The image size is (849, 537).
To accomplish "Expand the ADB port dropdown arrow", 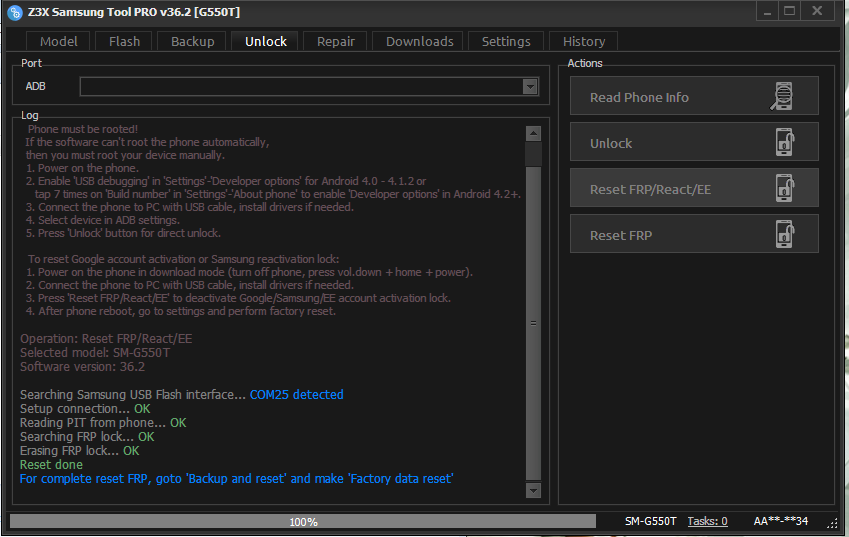I will 530,87.
